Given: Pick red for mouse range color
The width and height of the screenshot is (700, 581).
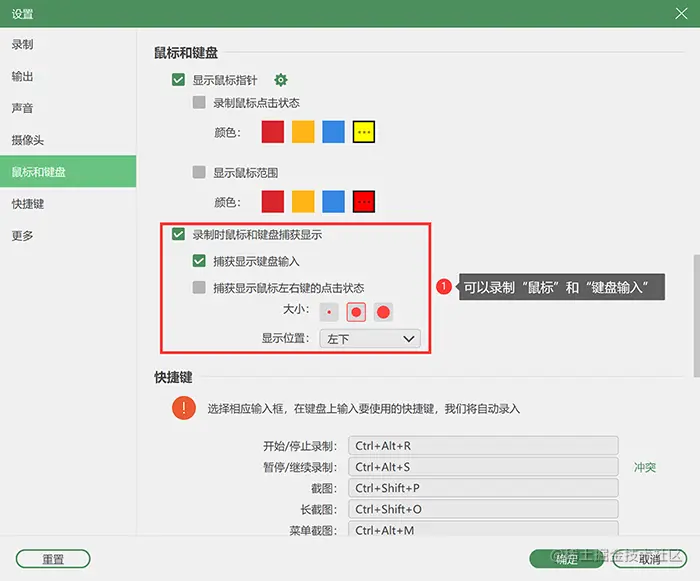Looking at the screenshot, I should click(273, 201).
